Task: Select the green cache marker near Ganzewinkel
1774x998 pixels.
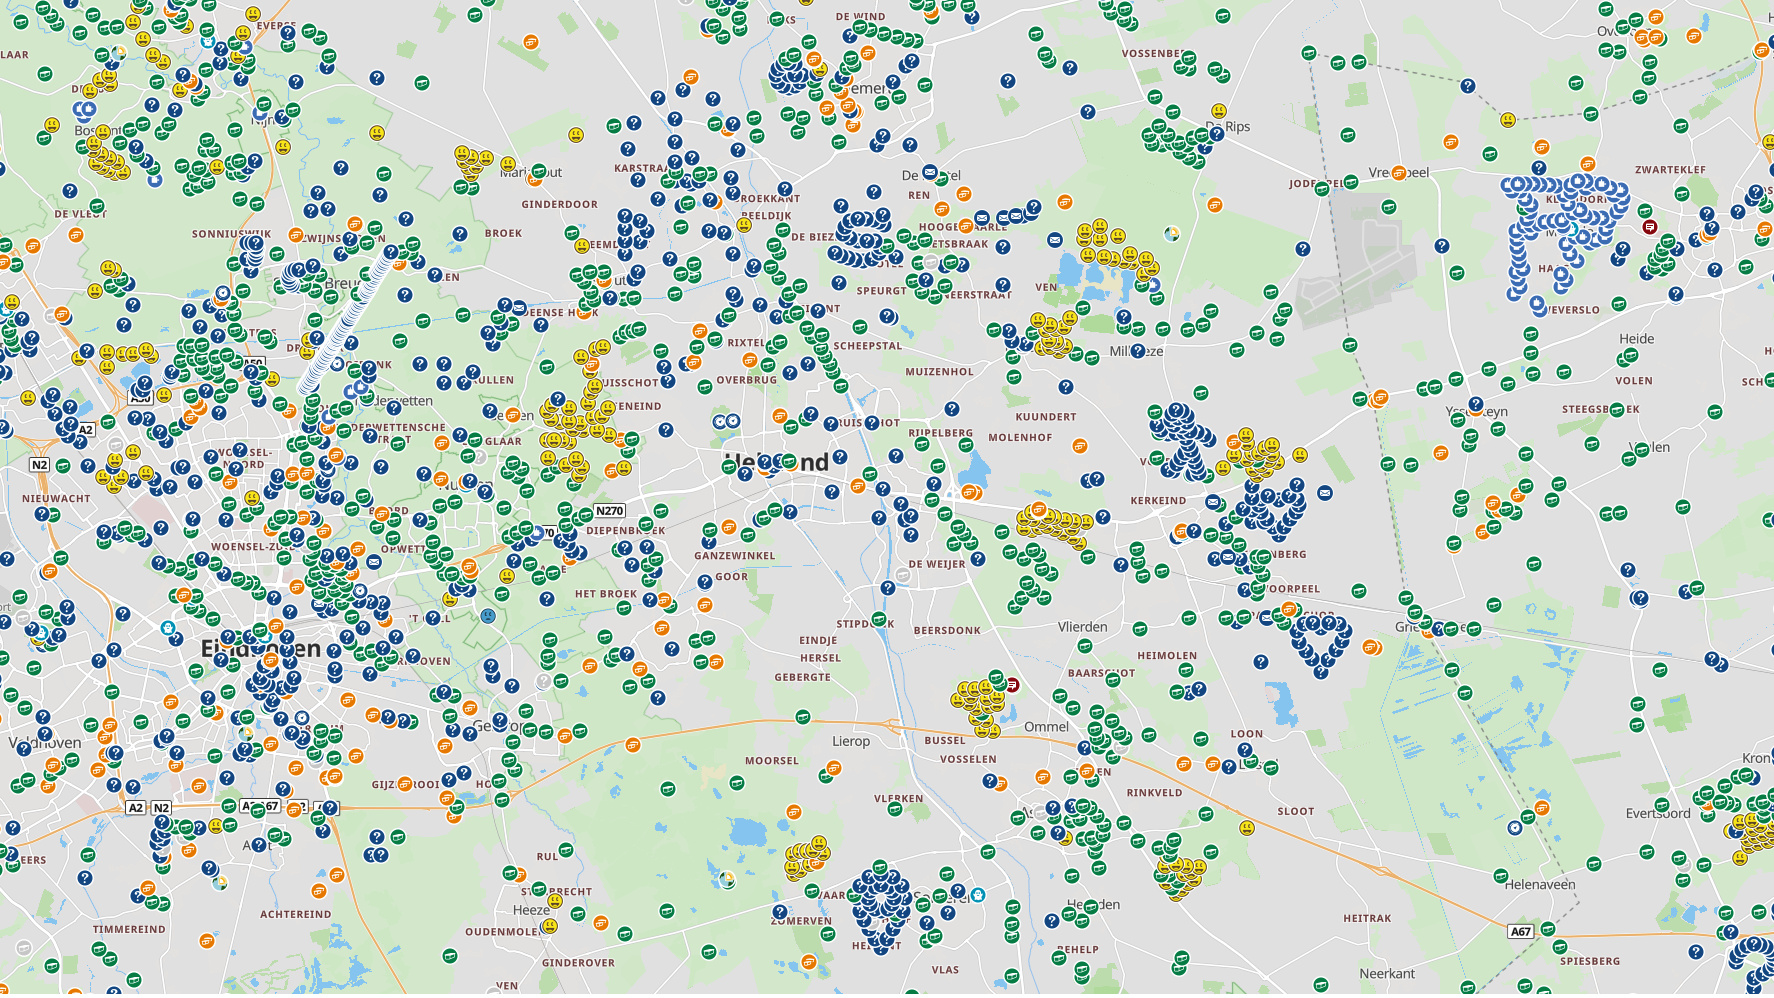Action: coord(710,530)
